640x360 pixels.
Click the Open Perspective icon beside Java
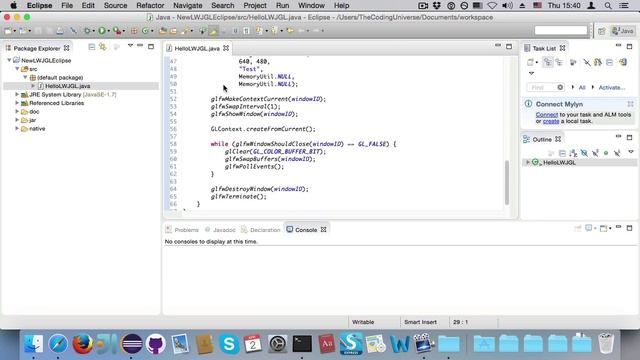click(x=602, y=31)
